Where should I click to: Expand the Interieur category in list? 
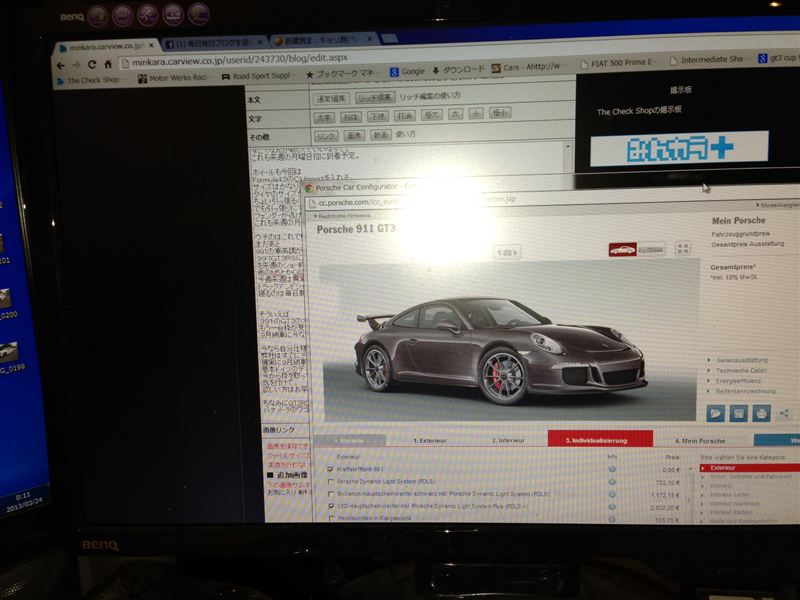[x=721, y=486]
